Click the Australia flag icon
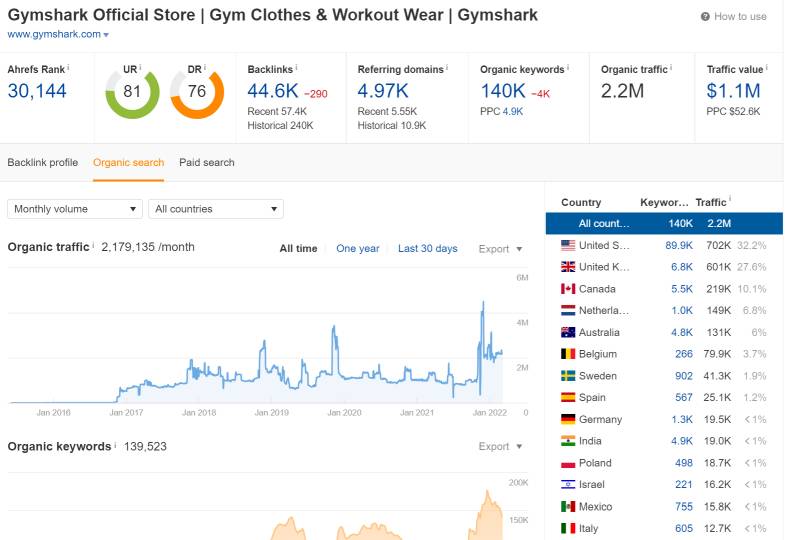 point(568,332)
